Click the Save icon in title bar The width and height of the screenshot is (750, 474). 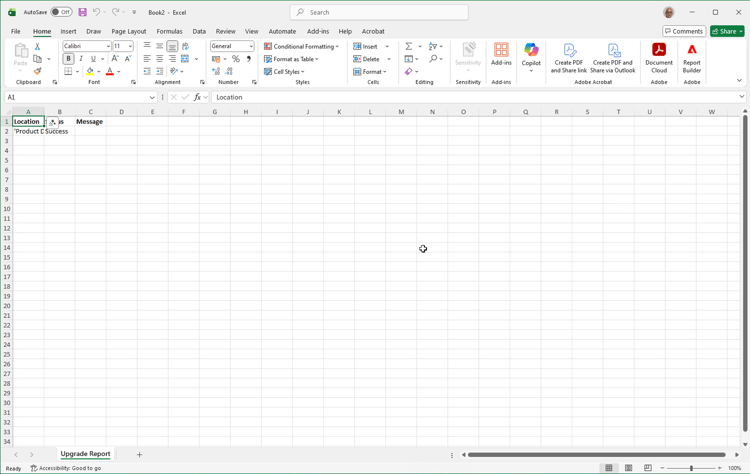pyautogui.click(x=83, y=12)
